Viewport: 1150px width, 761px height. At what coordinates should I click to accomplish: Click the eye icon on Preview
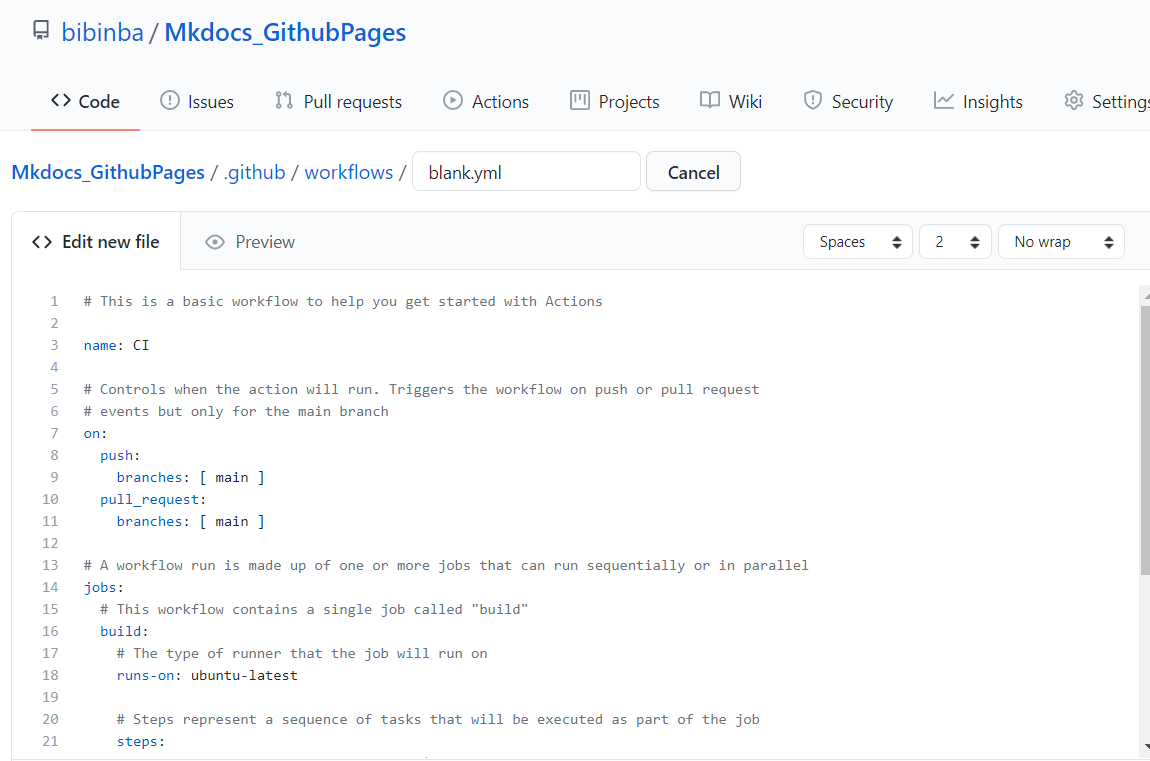(x=215, y=242)
